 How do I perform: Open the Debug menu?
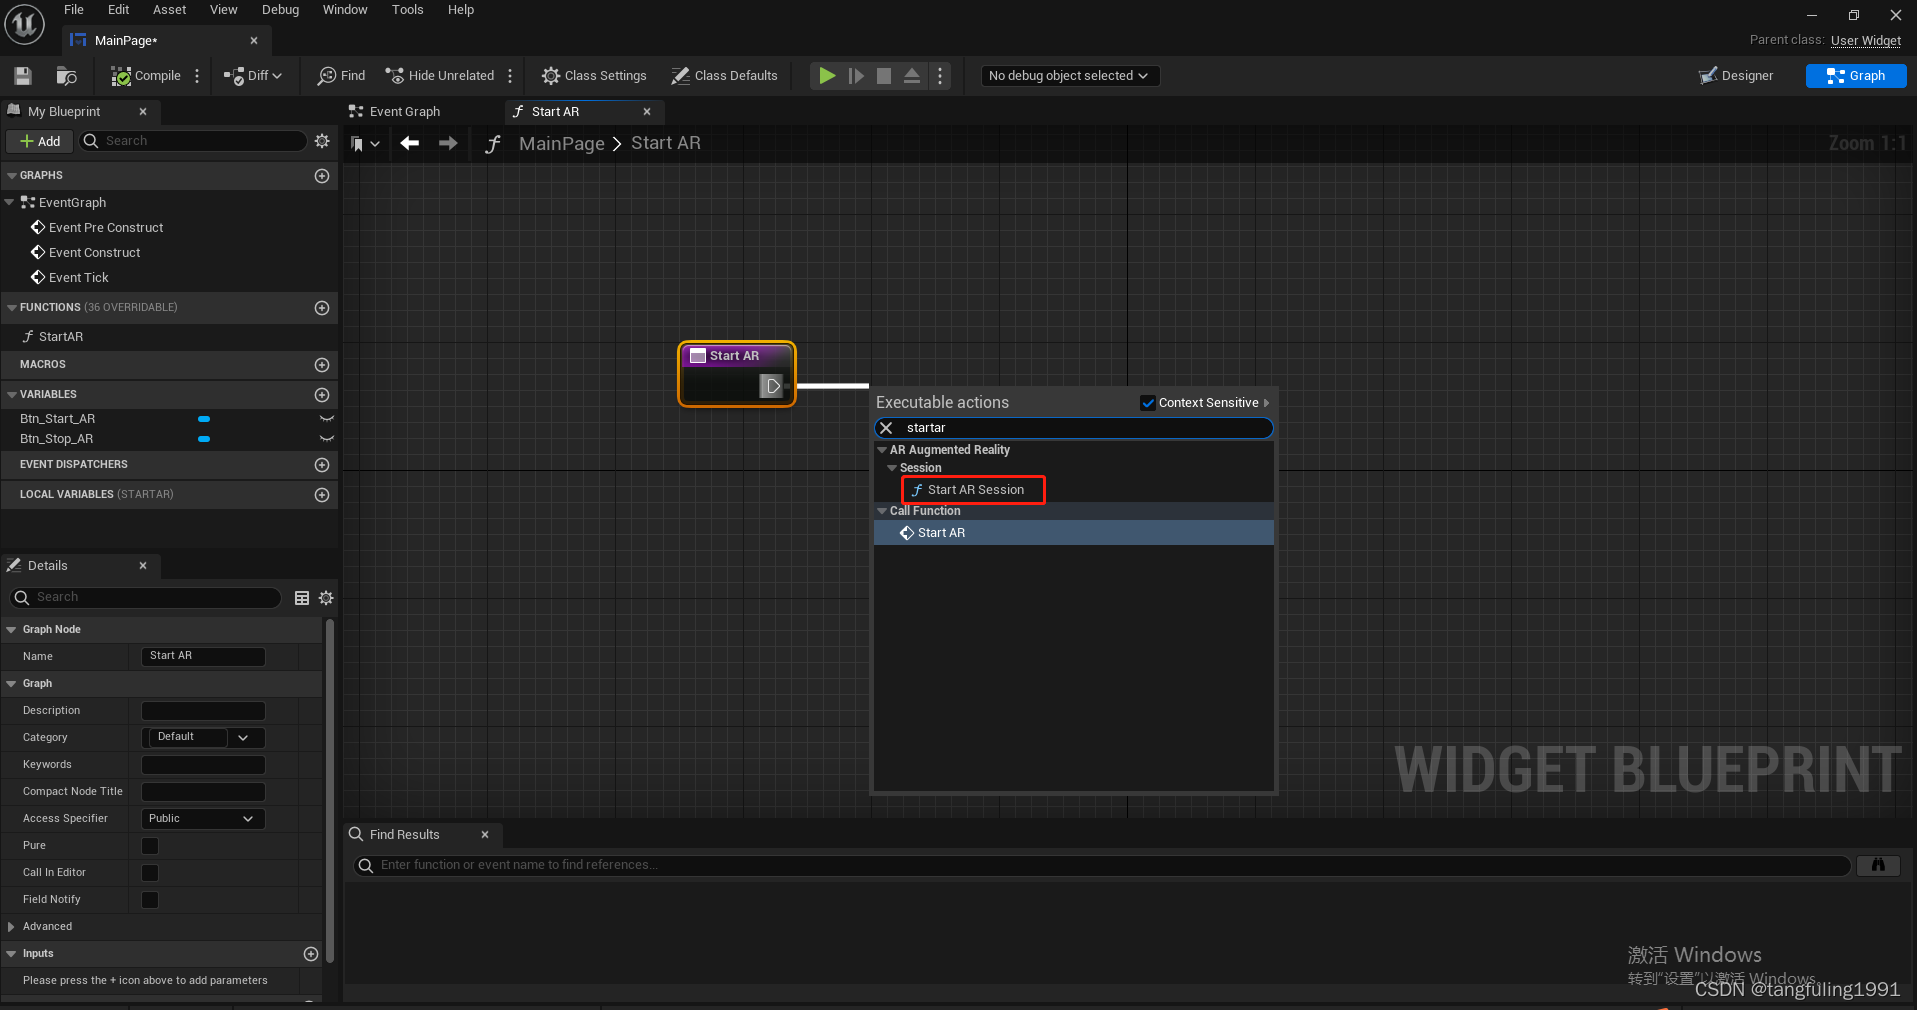(x=281, y=10)
